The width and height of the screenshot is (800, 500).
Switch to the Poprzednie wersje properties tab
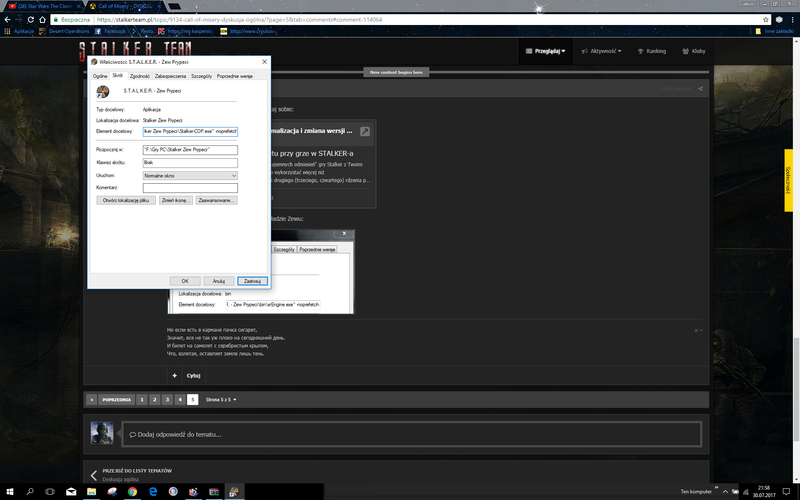[x=234, y=76]
